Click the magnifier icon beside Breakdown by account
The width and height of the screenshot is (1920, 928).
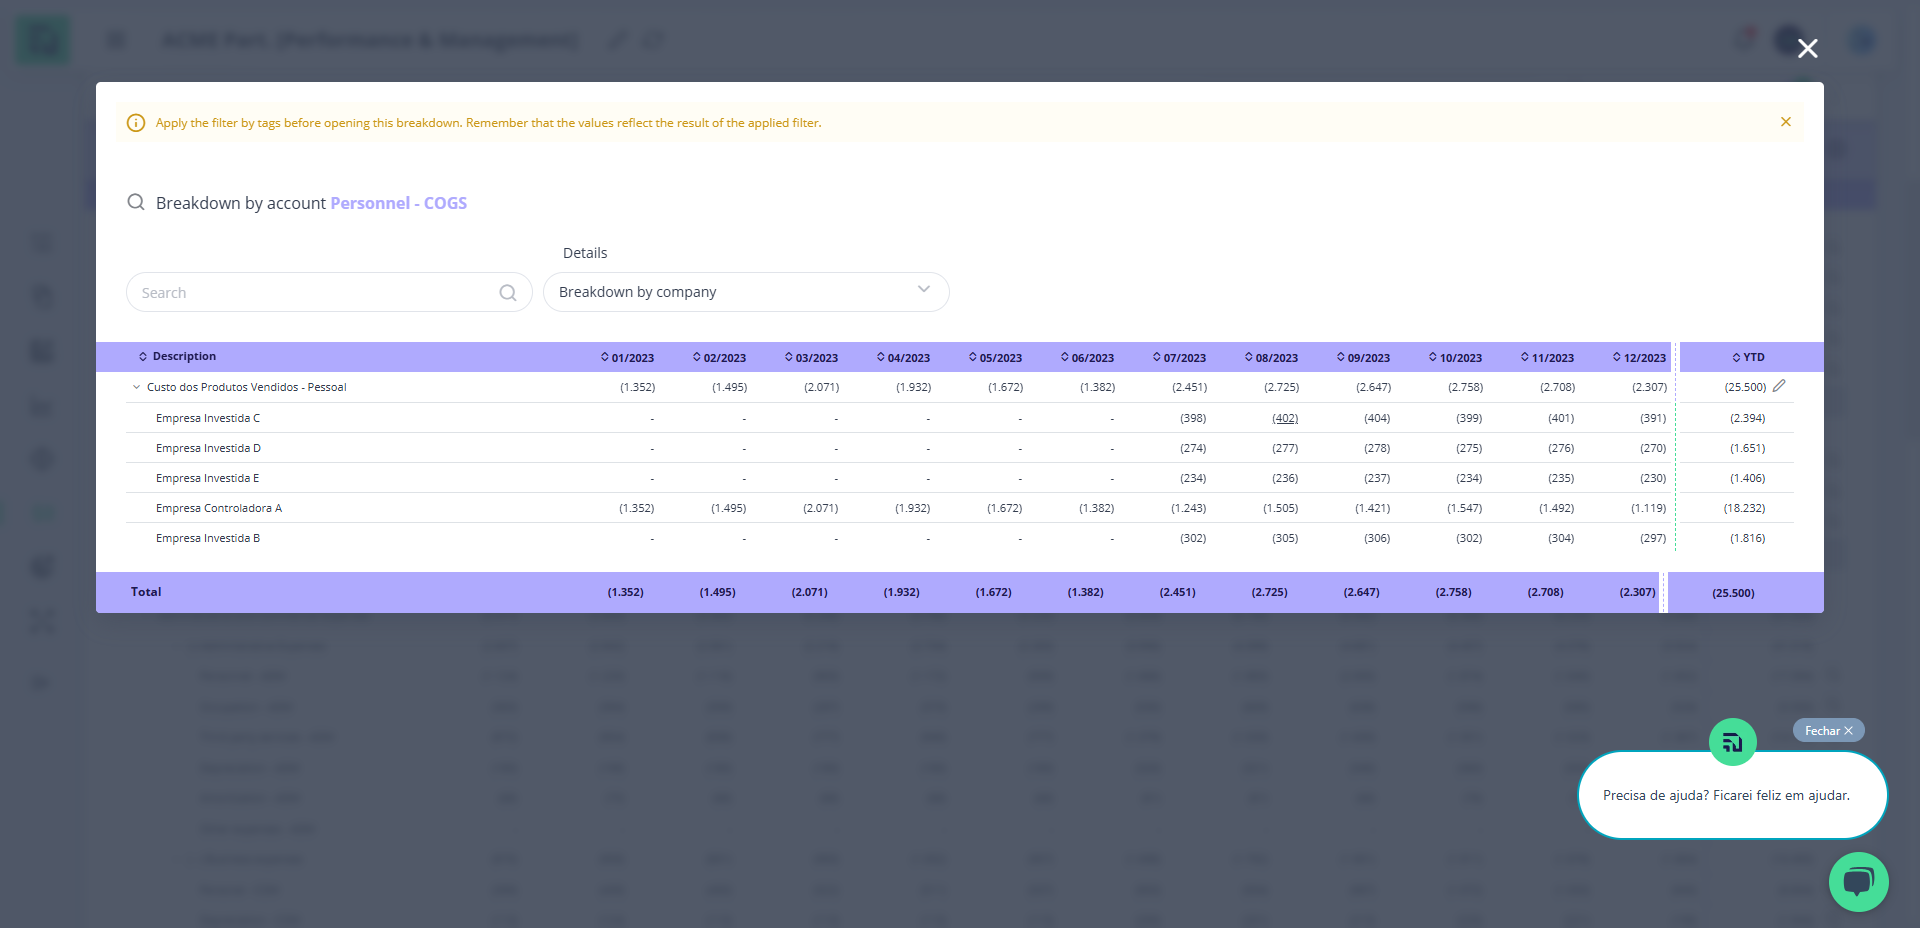[136, 202]
